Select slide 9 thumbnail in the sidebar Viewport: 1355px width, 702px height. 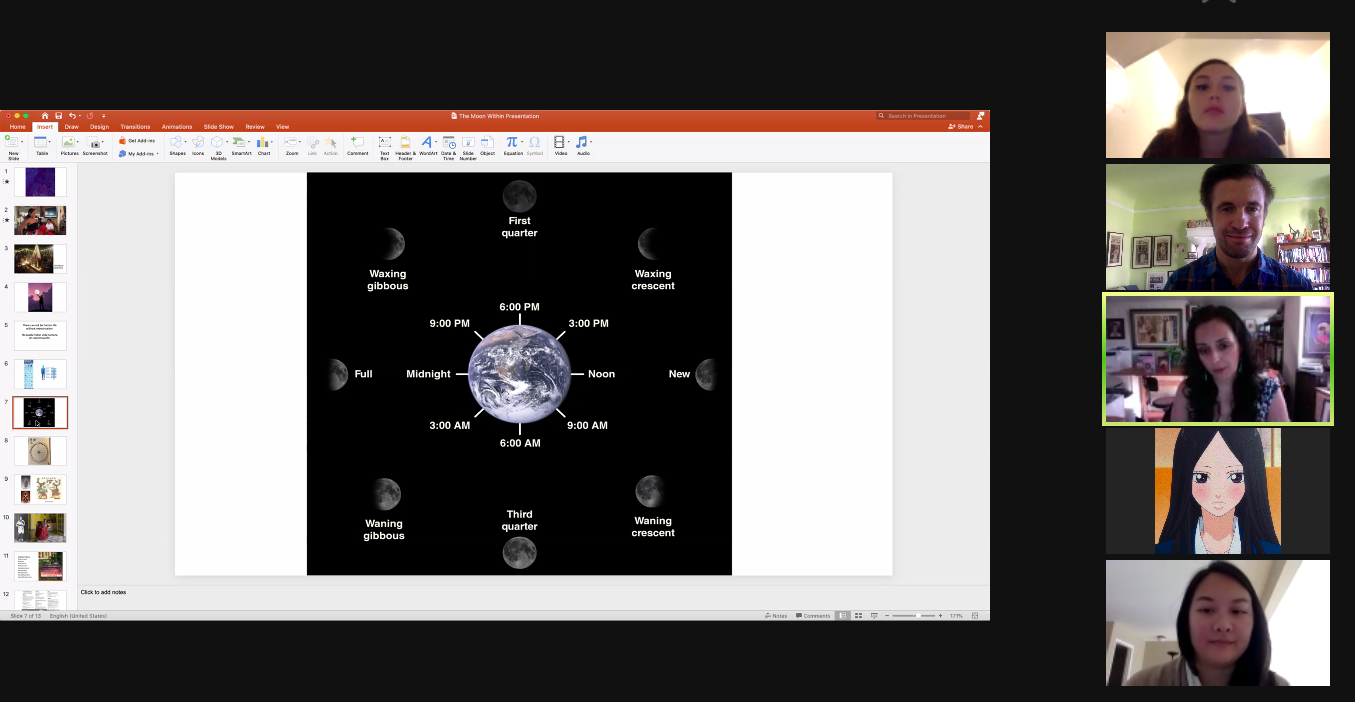tap(40, 489)
